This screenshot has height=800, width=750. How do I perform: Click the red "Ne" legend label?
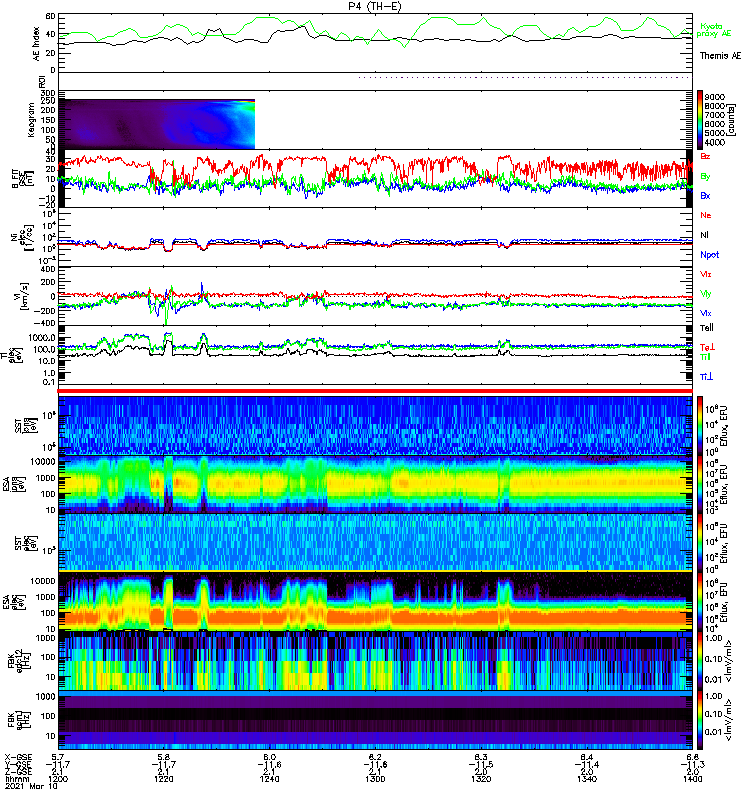(705, 215)
